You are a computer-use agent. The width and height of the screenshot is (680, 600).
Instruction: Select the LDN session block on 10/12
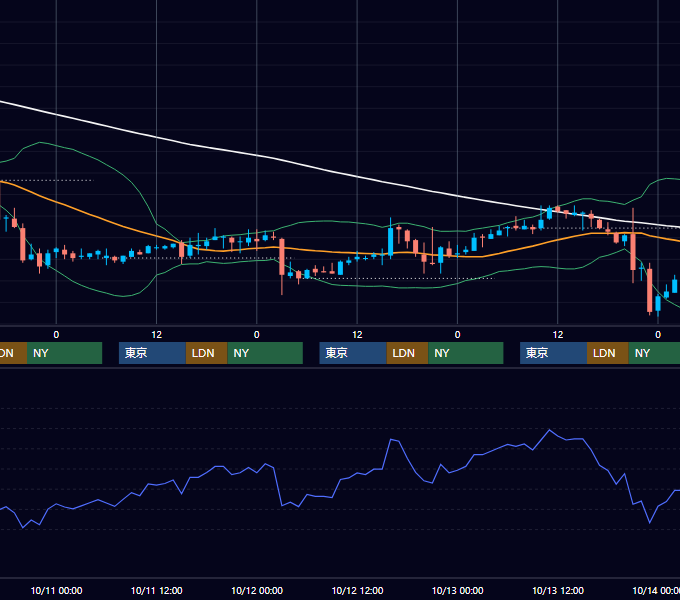coord(407,353)
